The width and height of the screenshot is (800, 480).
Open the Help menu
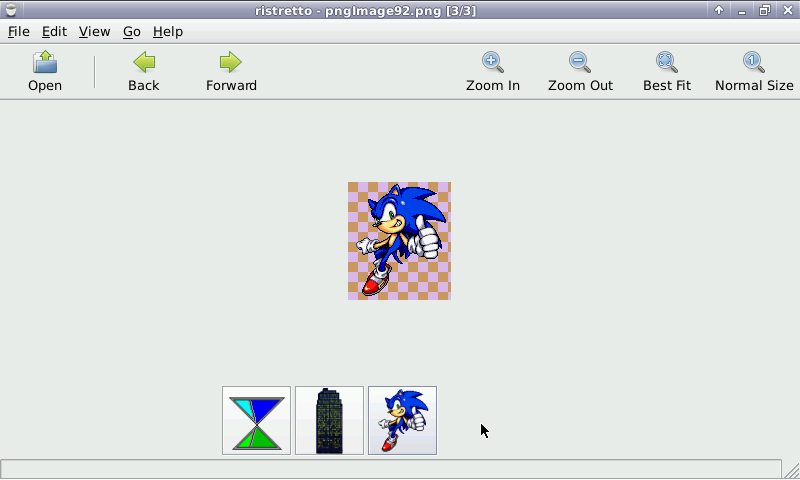(x=168, y=32)
